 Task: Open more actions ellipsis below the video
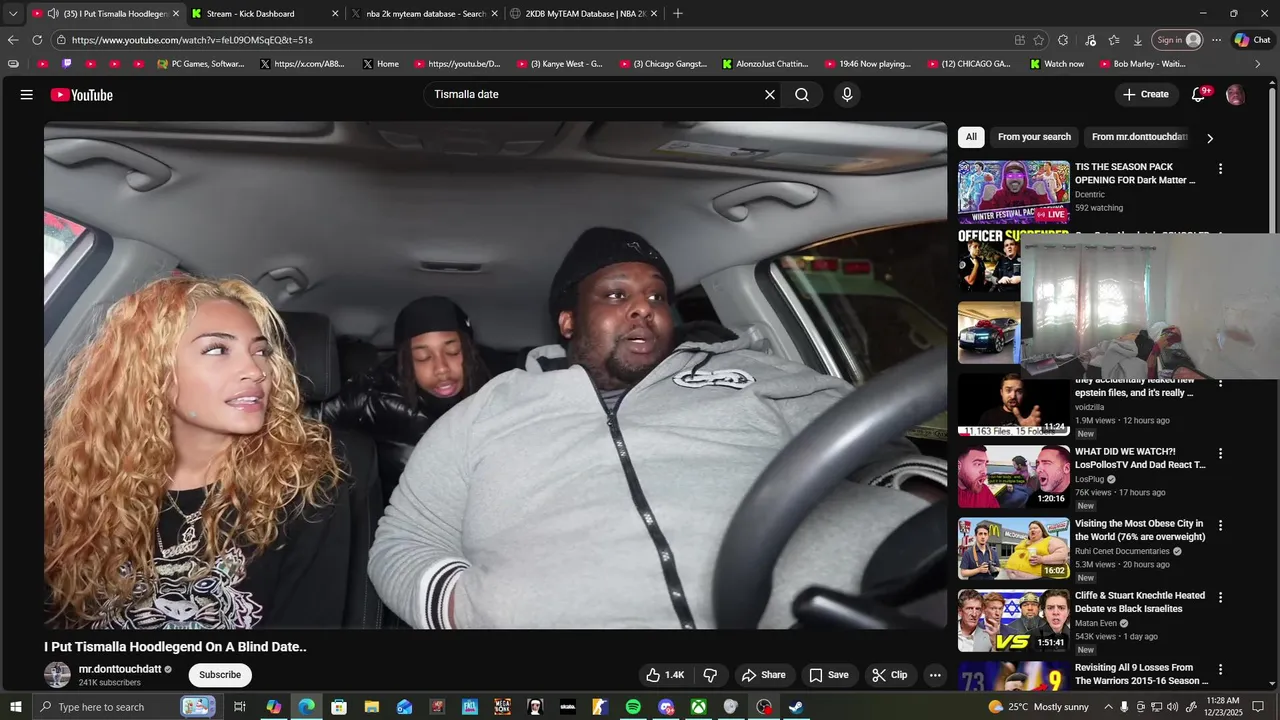point(935,675)
